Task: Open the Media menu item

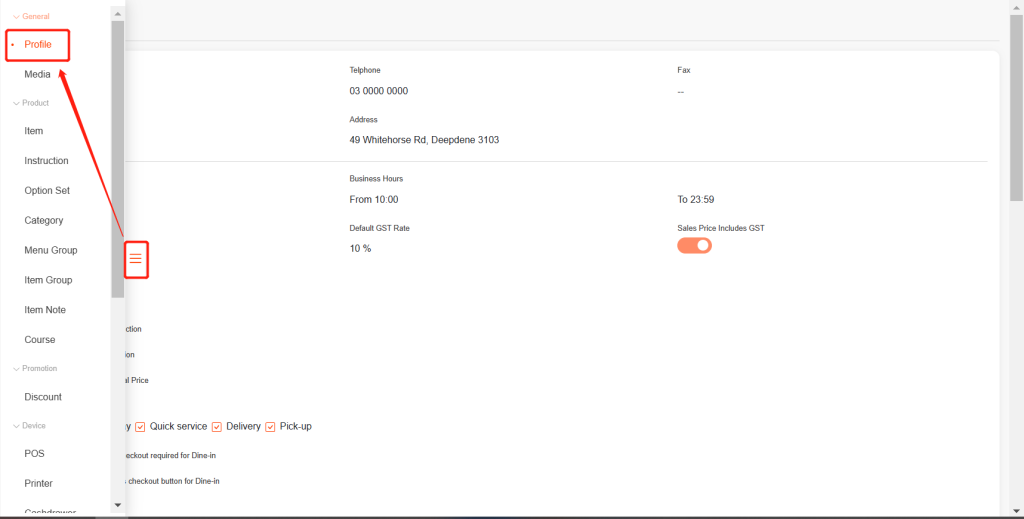Action: (37, 74)
